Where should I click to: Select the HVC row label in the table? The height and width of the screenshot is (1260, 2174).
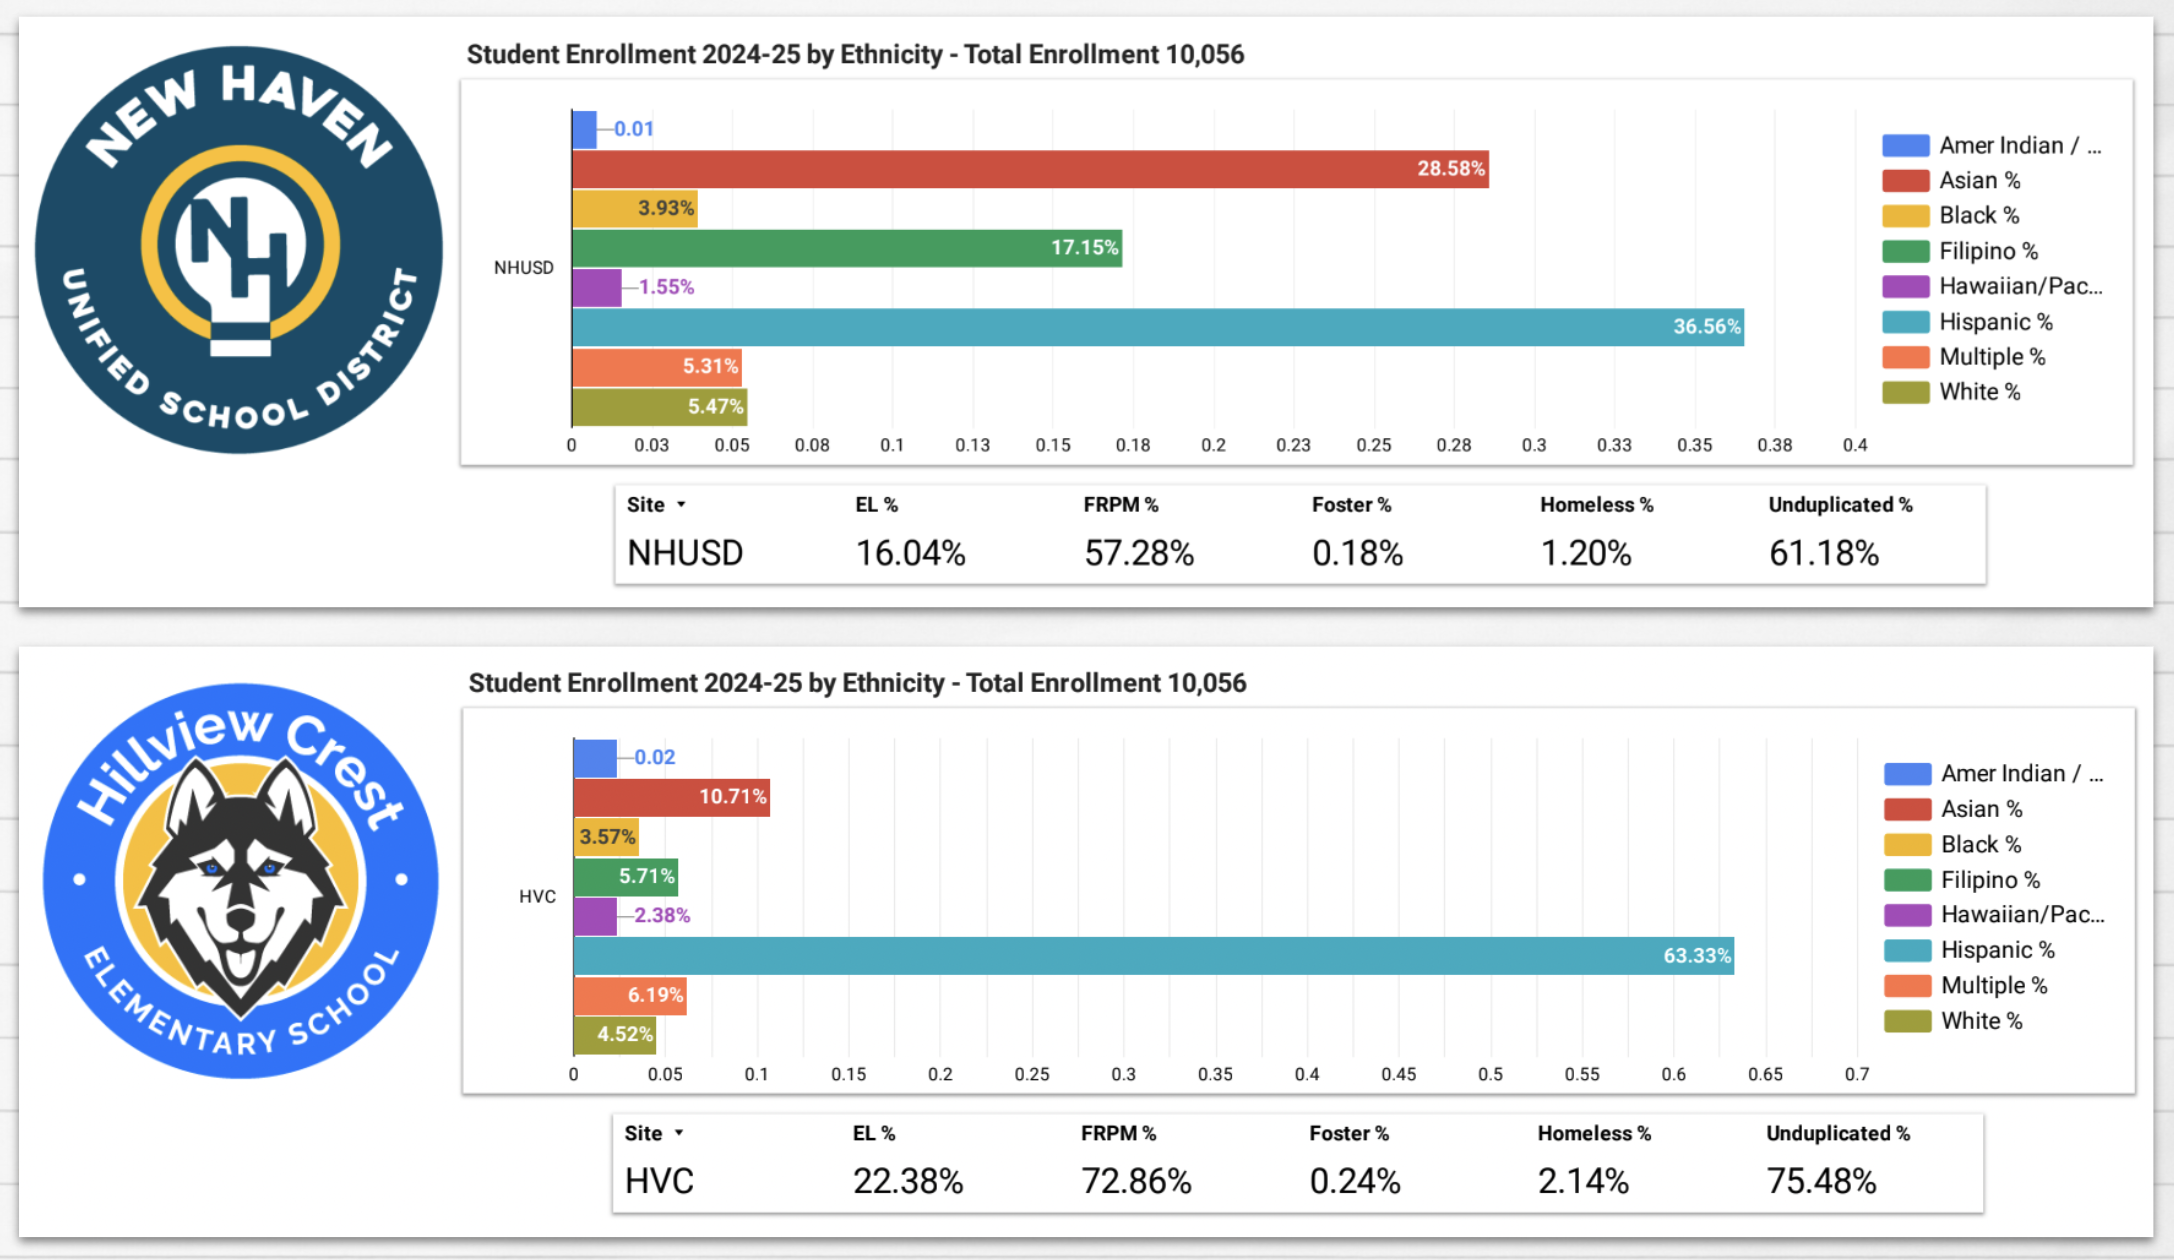[658, 1181]
